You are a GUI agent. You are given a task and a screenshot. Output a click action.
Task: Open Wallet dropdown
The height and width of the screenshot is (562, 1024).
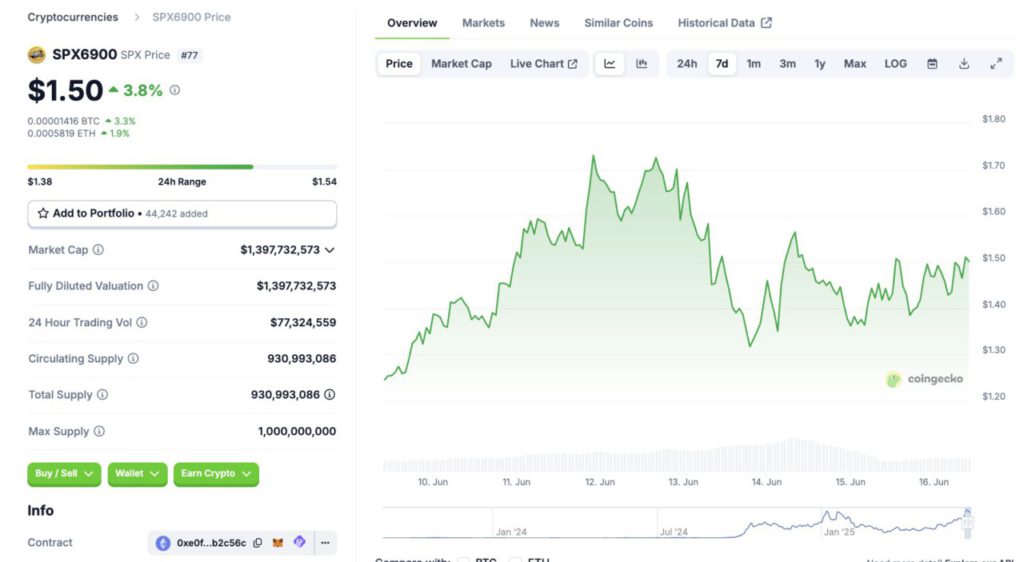(x=137, y=474)
